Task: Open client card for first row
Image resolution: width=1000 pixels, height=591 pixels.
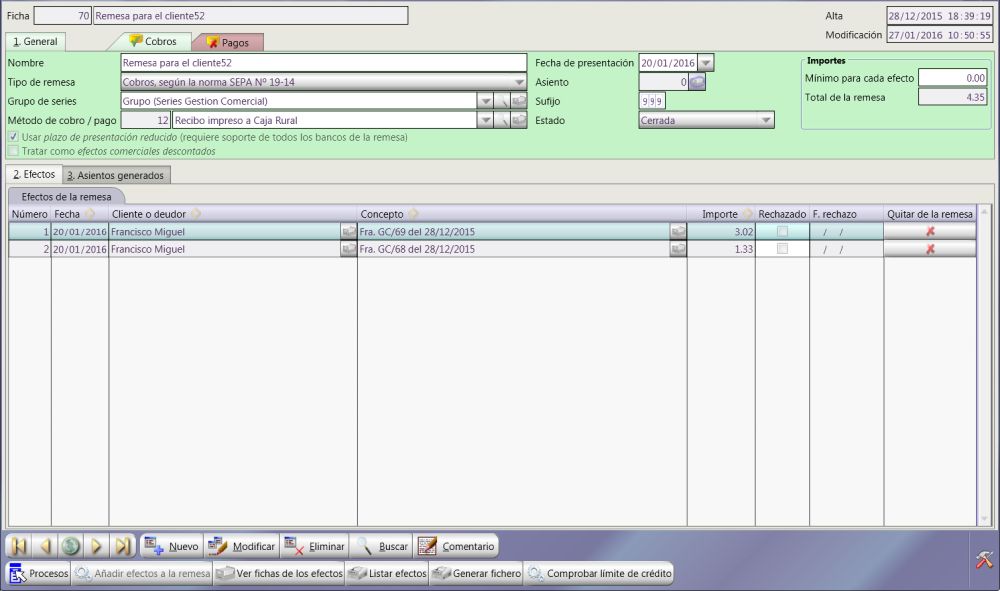Action: click(348, 231)
